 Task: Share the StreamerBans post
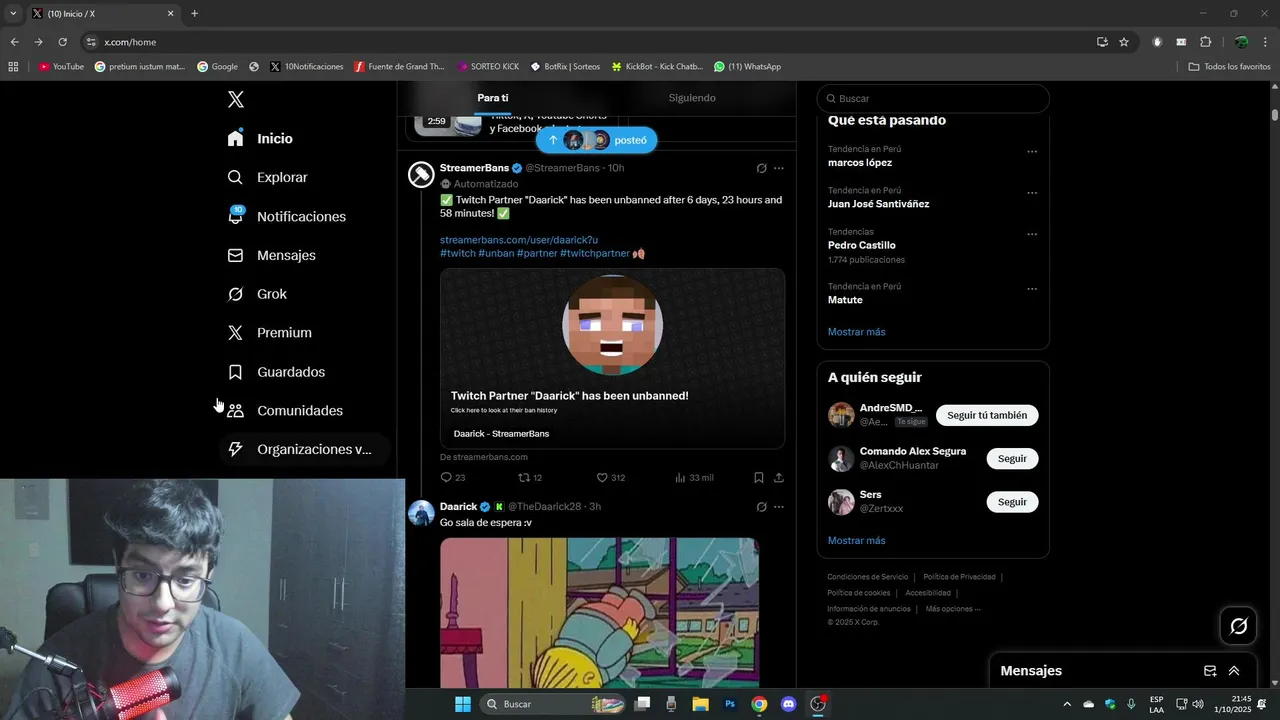[779, 478]
